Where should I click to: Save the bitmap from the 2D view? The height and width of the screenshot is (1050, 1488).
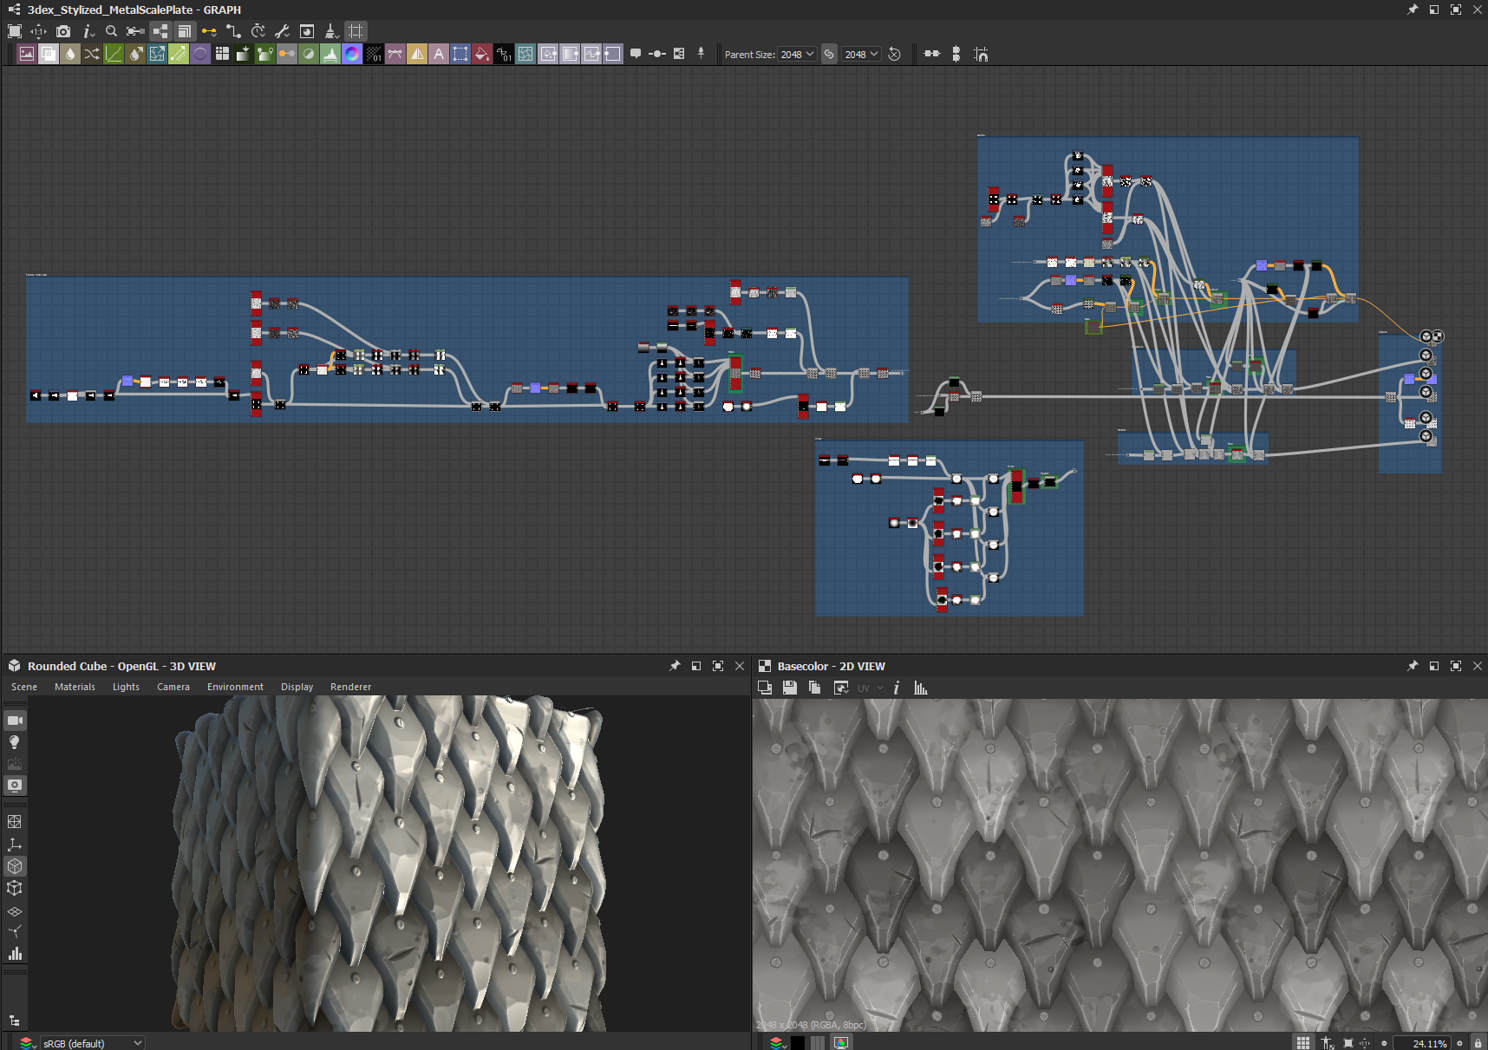tap(790, 688)
